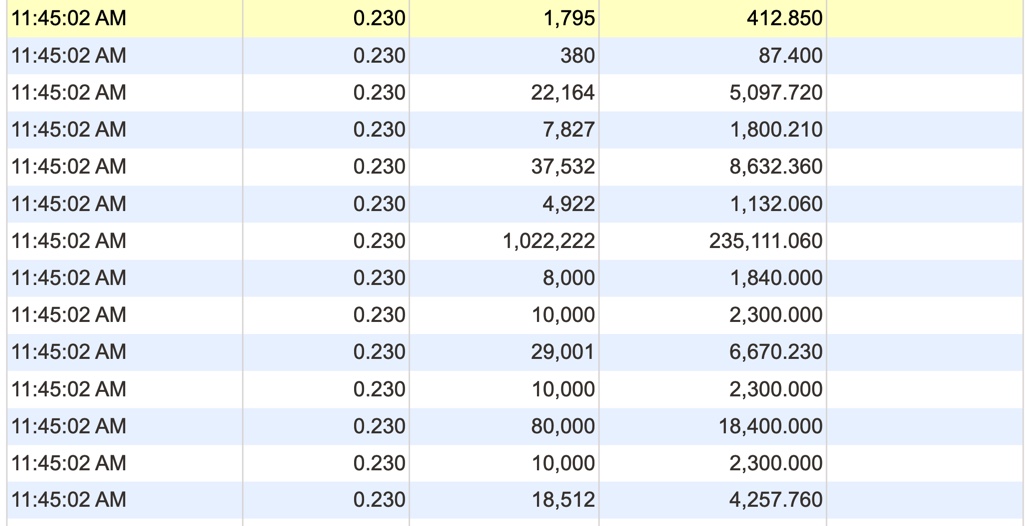Viewport: 1026px width, 526px height.
Task: Select the volume cell showing 37,532
Action: pos(562,167)
